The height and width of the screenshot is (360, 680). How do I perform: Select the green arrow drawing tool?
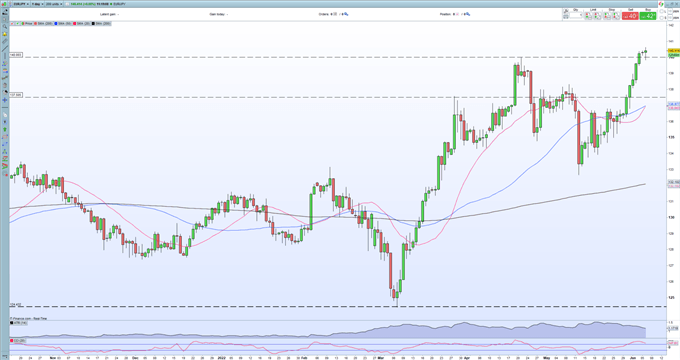click(5, 129)
